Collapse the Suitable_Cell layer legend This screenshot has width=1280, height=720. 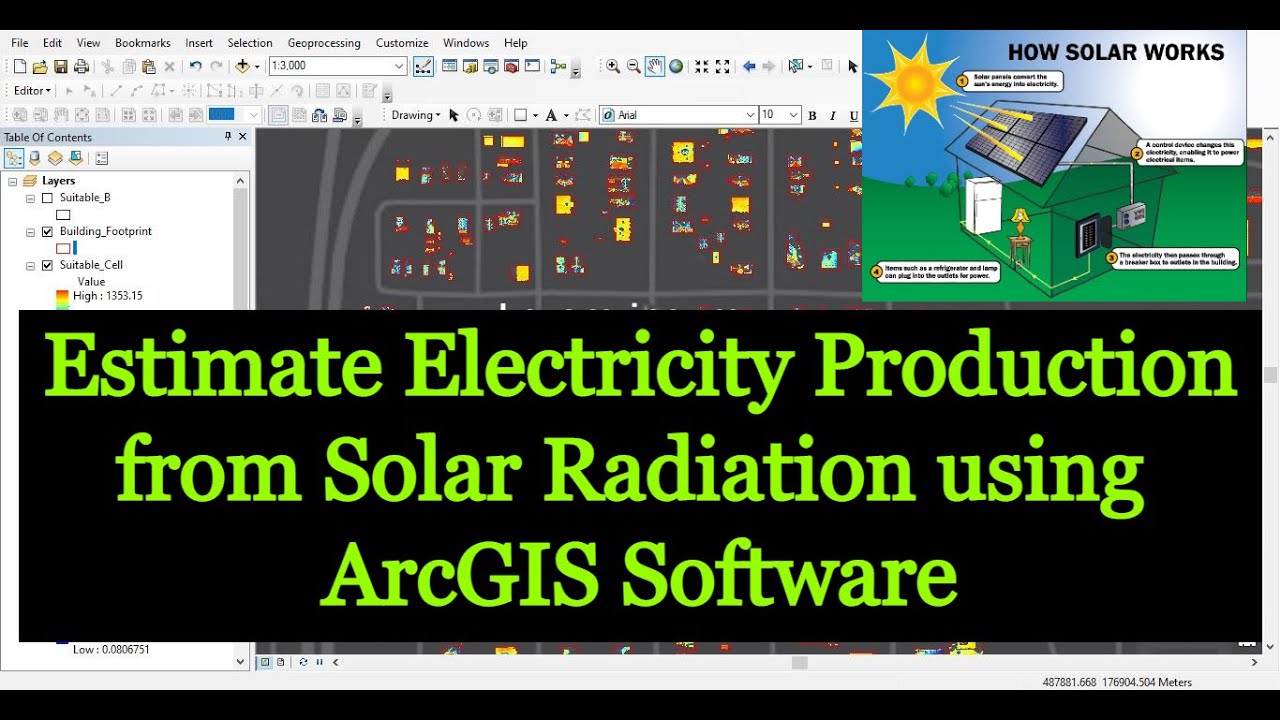(31, 266)
